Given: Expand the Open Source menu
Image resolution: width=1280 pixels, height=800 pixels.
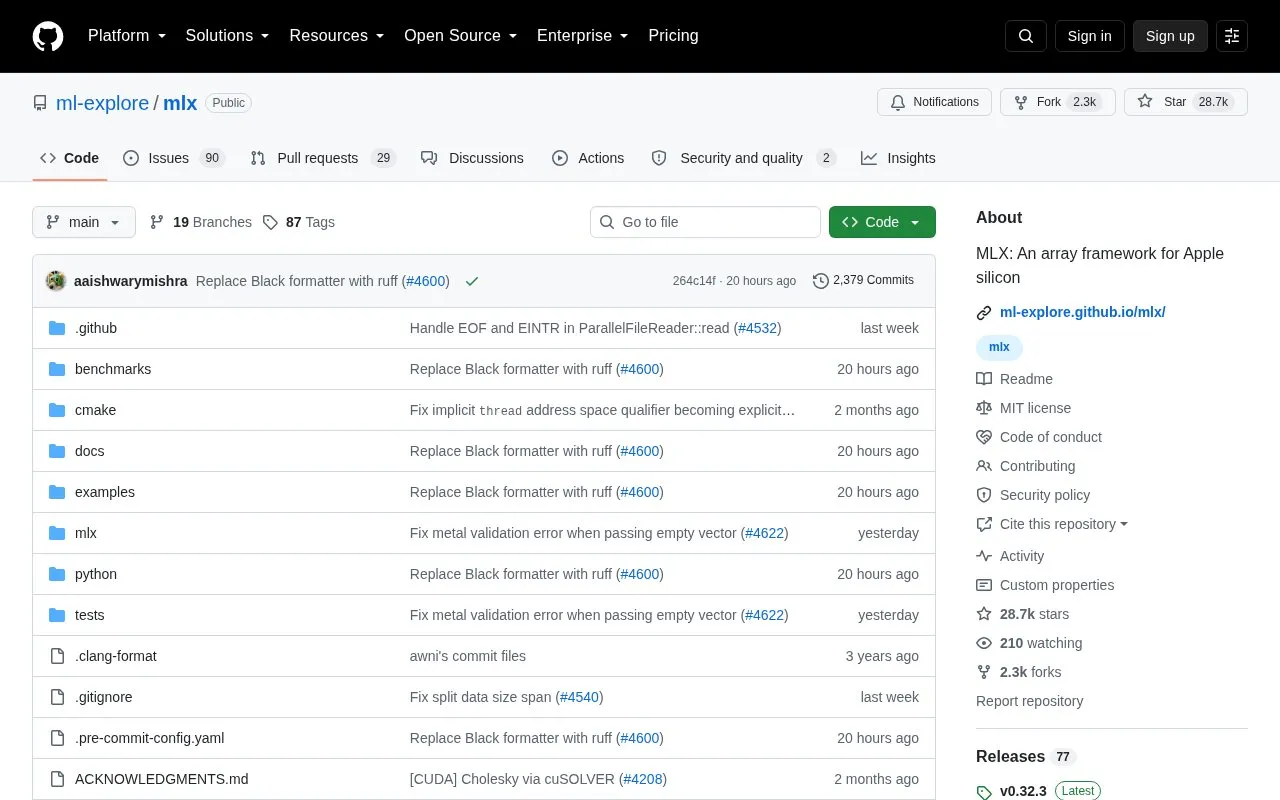Looking at the screenshot, I should click(461, 36).
